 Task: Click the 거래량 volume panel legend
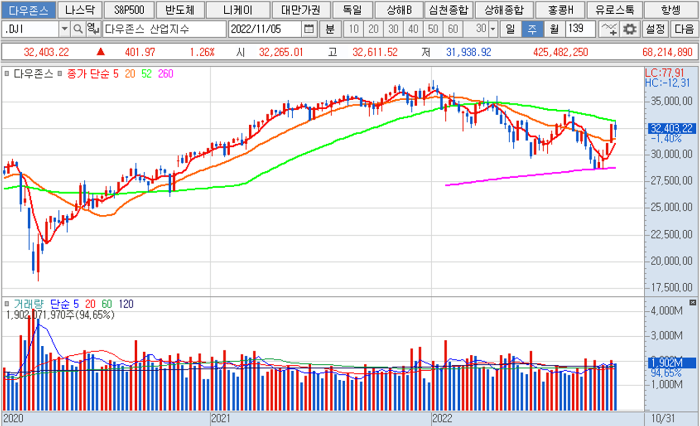click(x=29, y=304)
